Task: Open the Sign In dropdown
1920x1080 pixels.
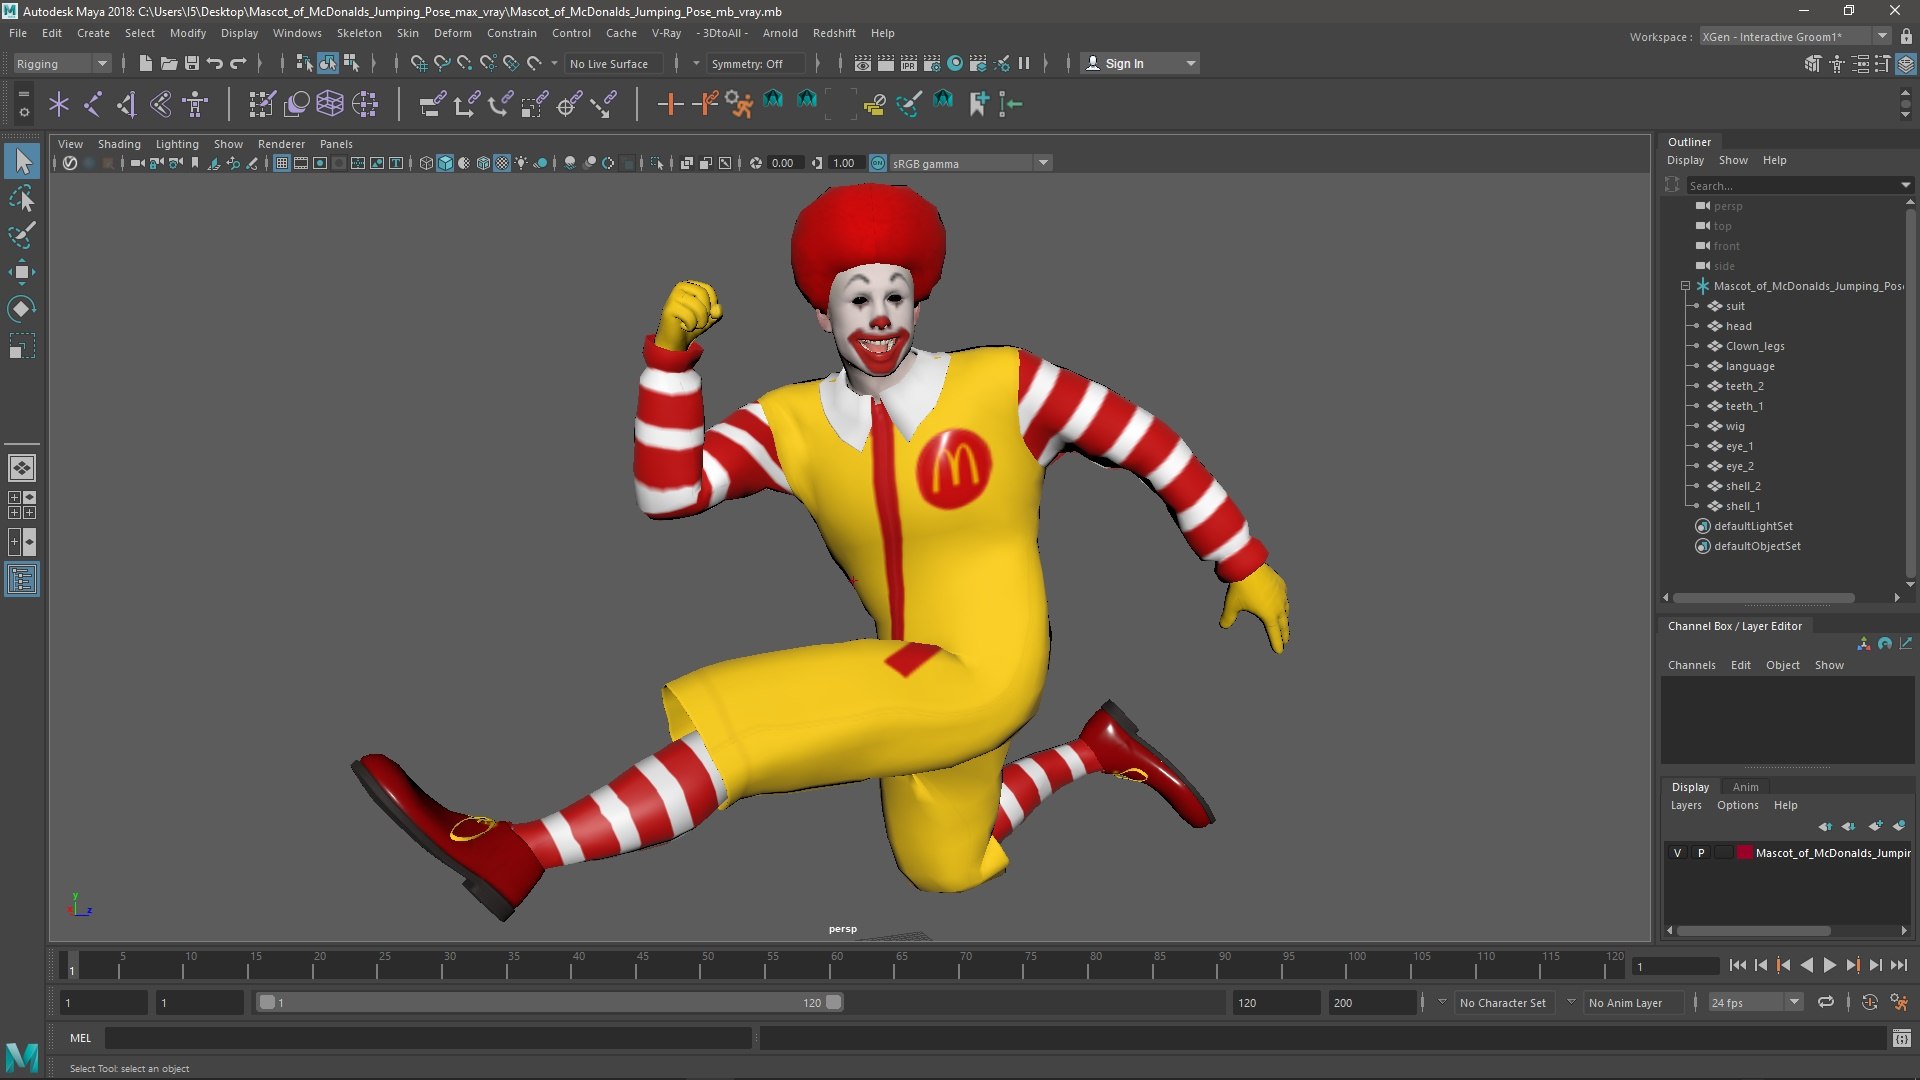Action: pos(1140,63)
